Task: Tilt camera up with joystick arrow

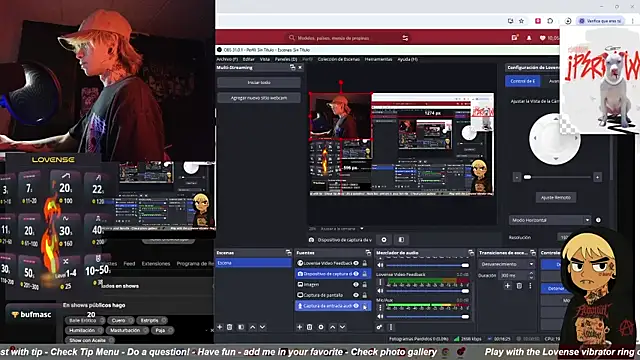Action: [x=555, y=119]
